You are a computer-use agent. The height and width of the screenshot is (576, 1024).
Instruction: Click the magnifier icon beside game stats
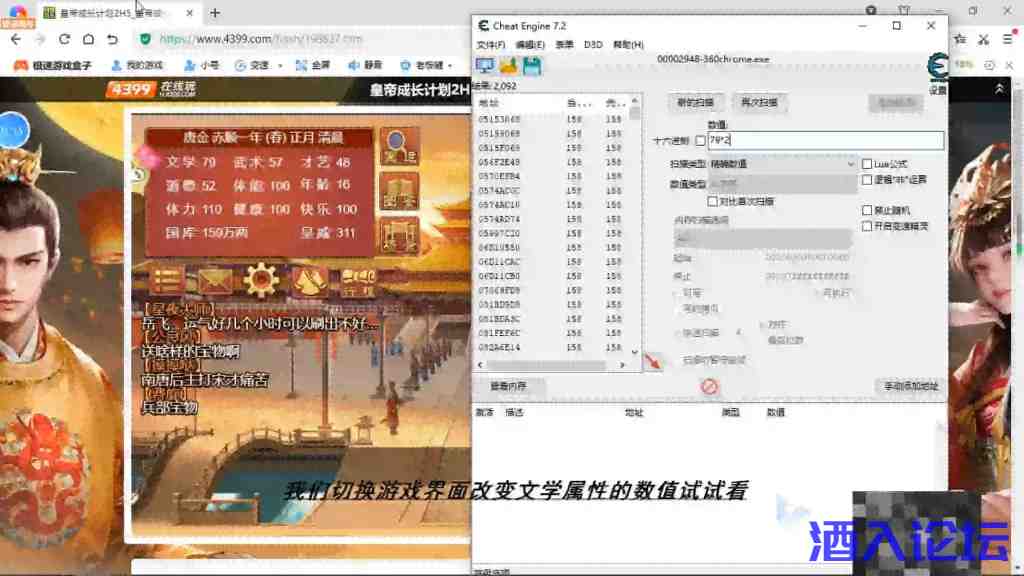pyautogui.click(x=400, y=146)
